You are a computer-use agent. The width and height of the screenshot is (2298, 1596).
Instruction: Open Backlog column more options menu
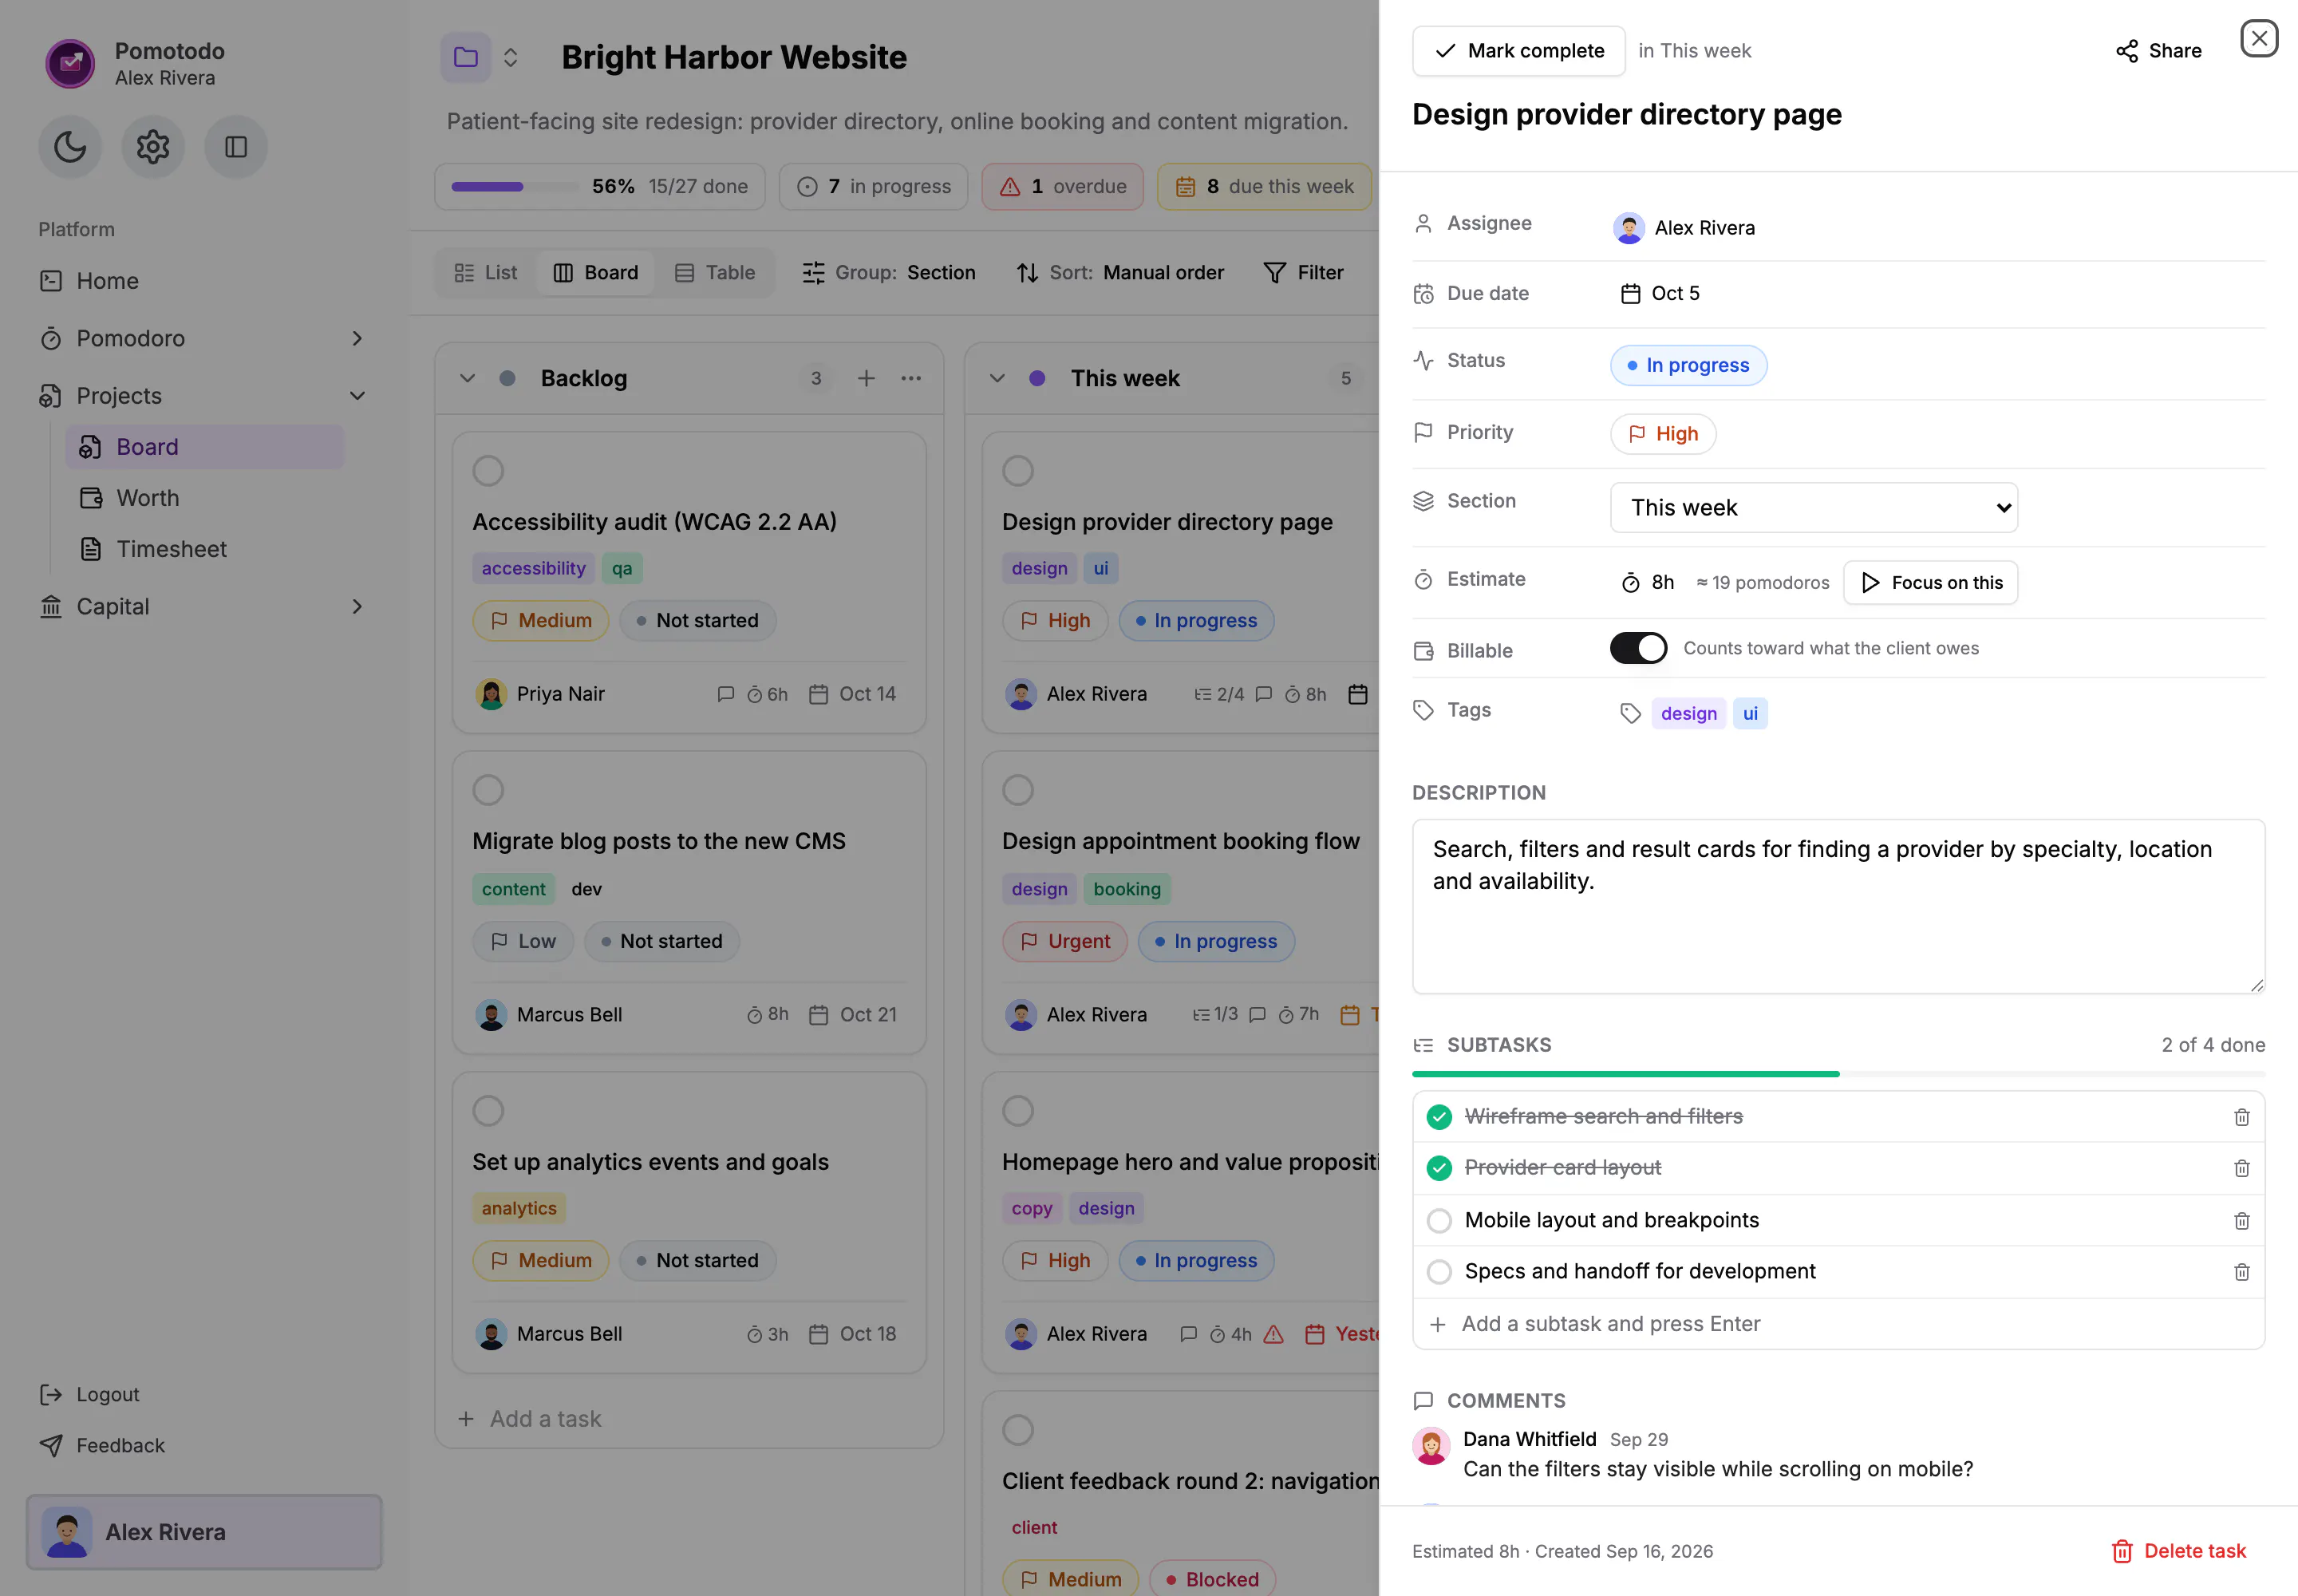pos(911,378)
